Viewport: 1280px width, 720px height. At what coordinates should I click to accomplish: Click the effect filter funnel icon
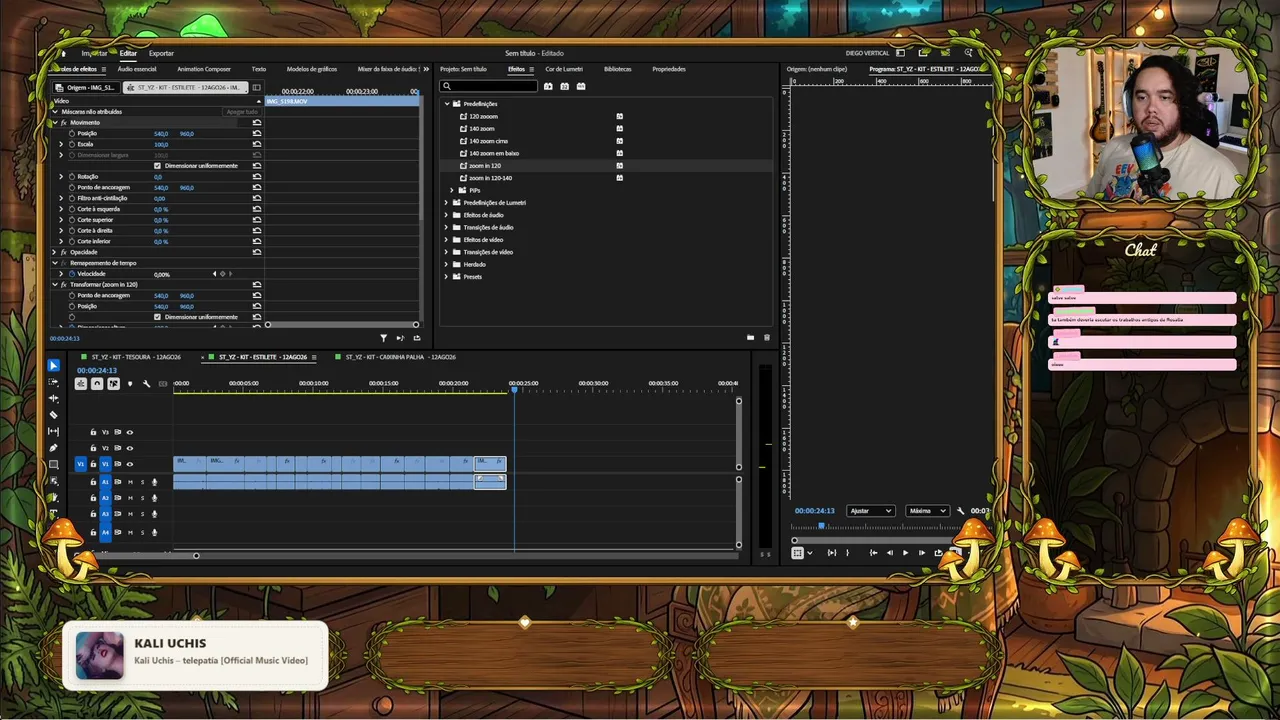(x=383, y=338)
